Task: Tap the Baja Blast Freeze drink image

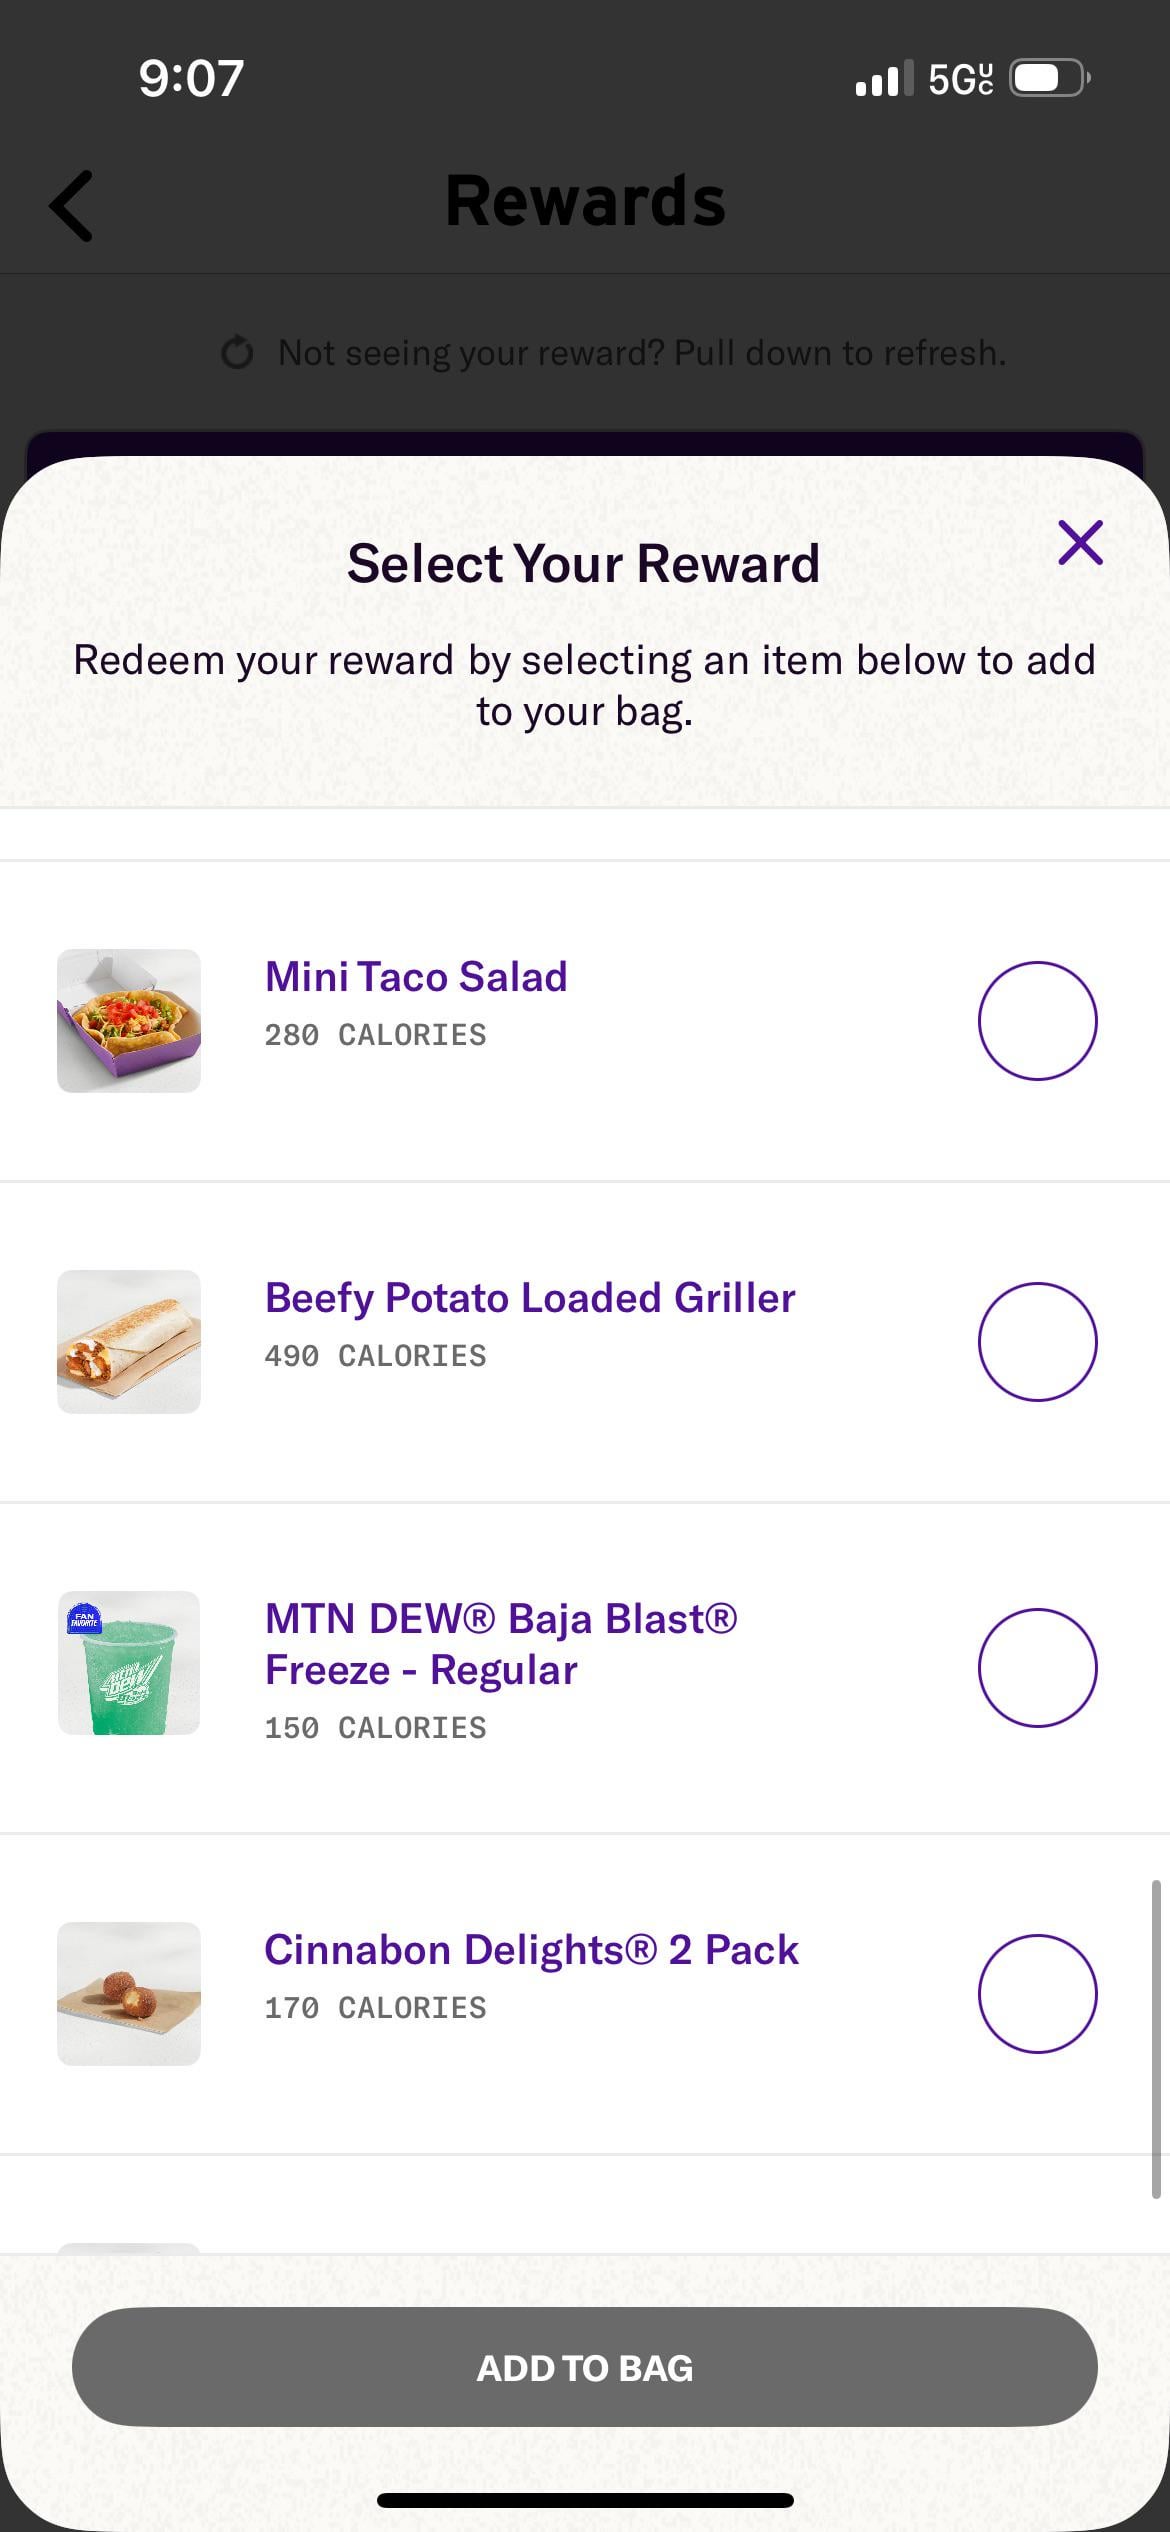Action: pyautogui.click(x=129, y=1663)
